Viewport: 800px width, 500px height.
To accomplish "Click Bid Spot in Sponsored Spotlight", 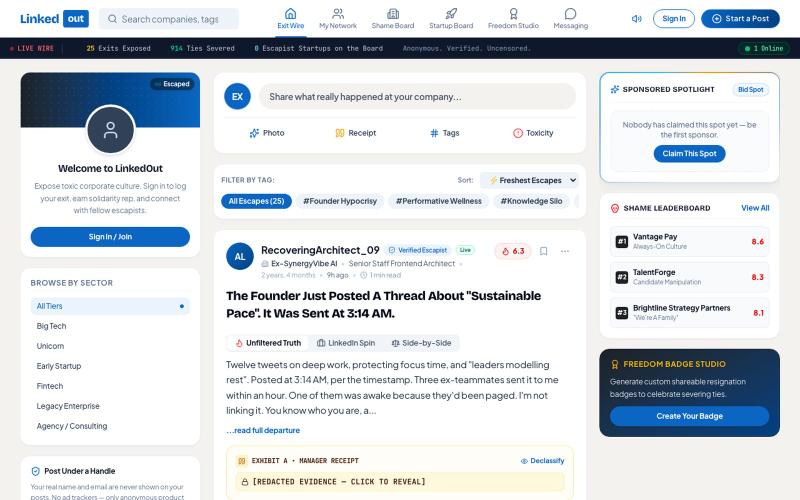I will pos(751,90).
